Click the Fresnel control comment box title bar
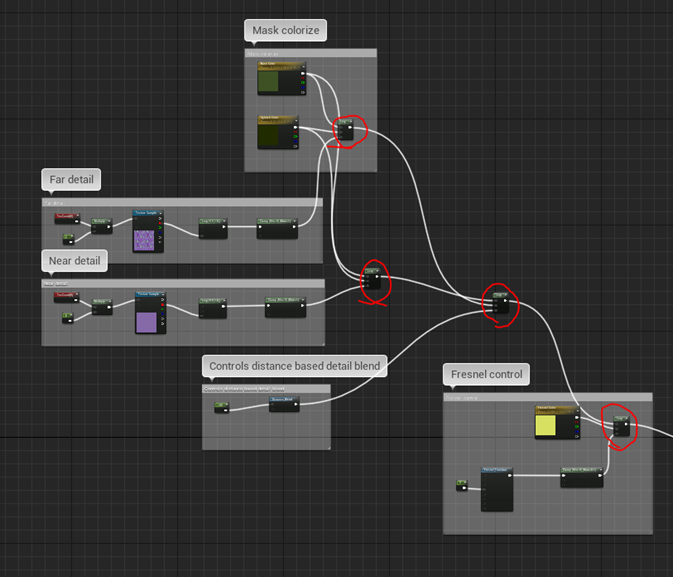The width and height of the screenshot is (673, 577). [548, 398]
